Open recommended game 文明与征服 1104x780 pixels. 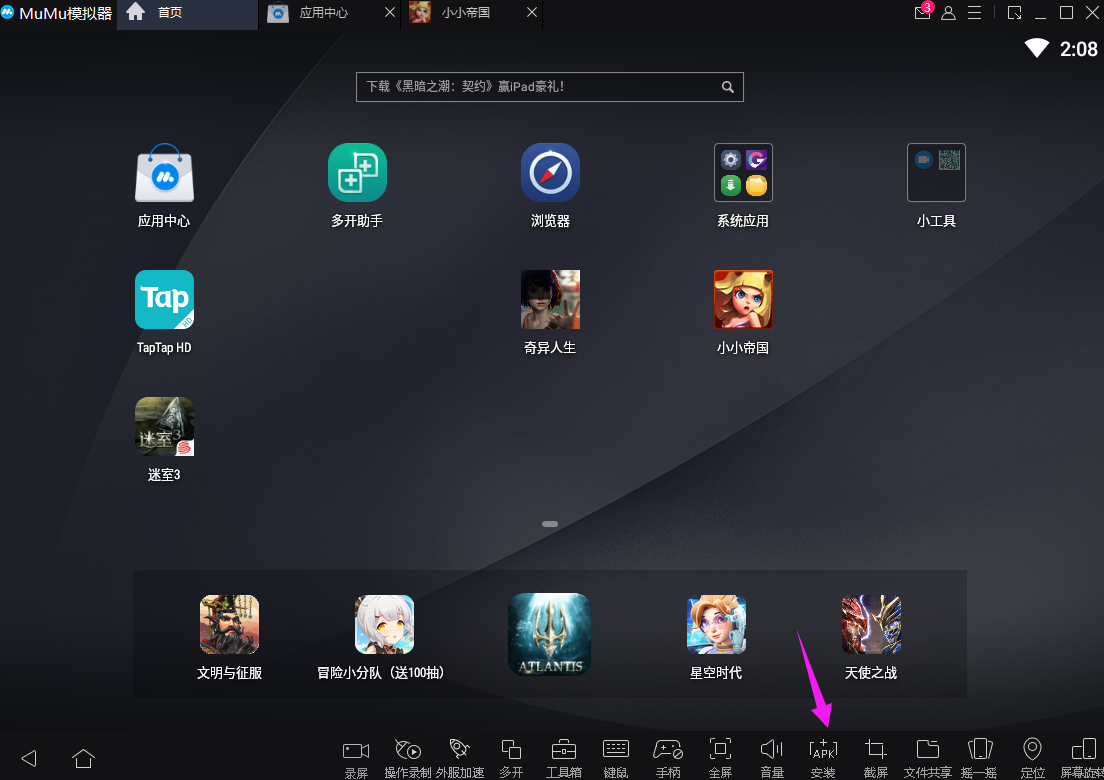pos(229,624)
